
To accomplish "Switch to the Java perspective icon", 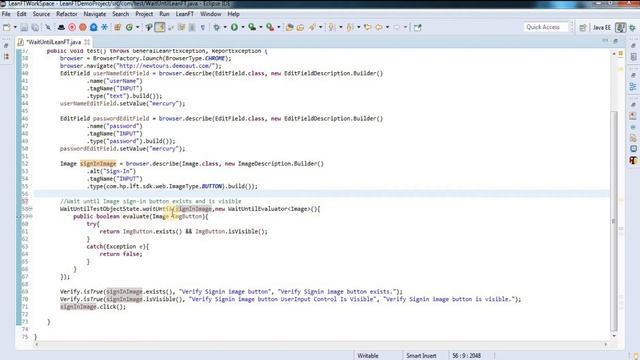I will point(620,27).
